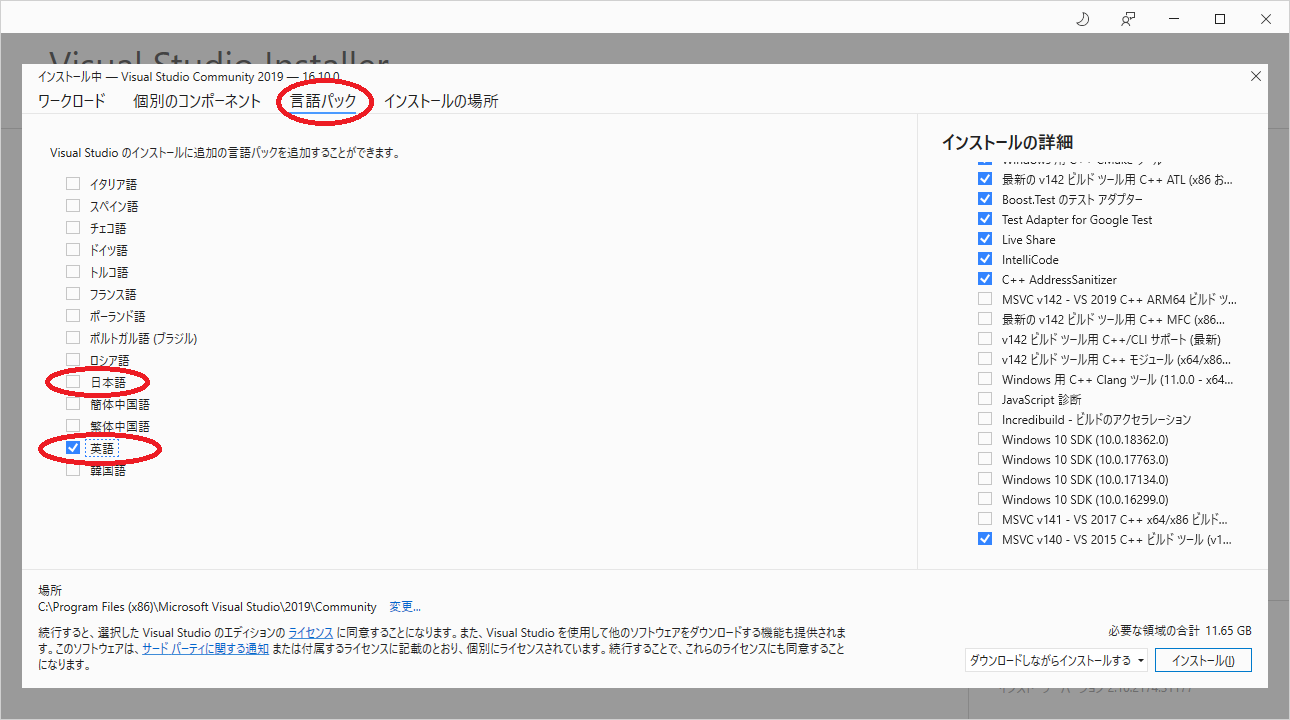Open the サードパーティに関する通知 link
1290x720 pixels.
pyautogui.click(x=206, y=647)
